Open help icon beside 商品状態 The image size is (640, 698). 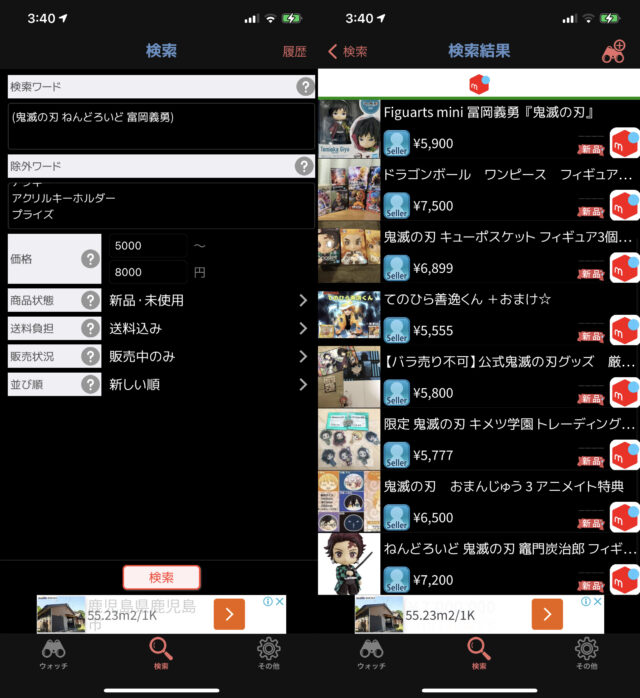pos(90,300)
